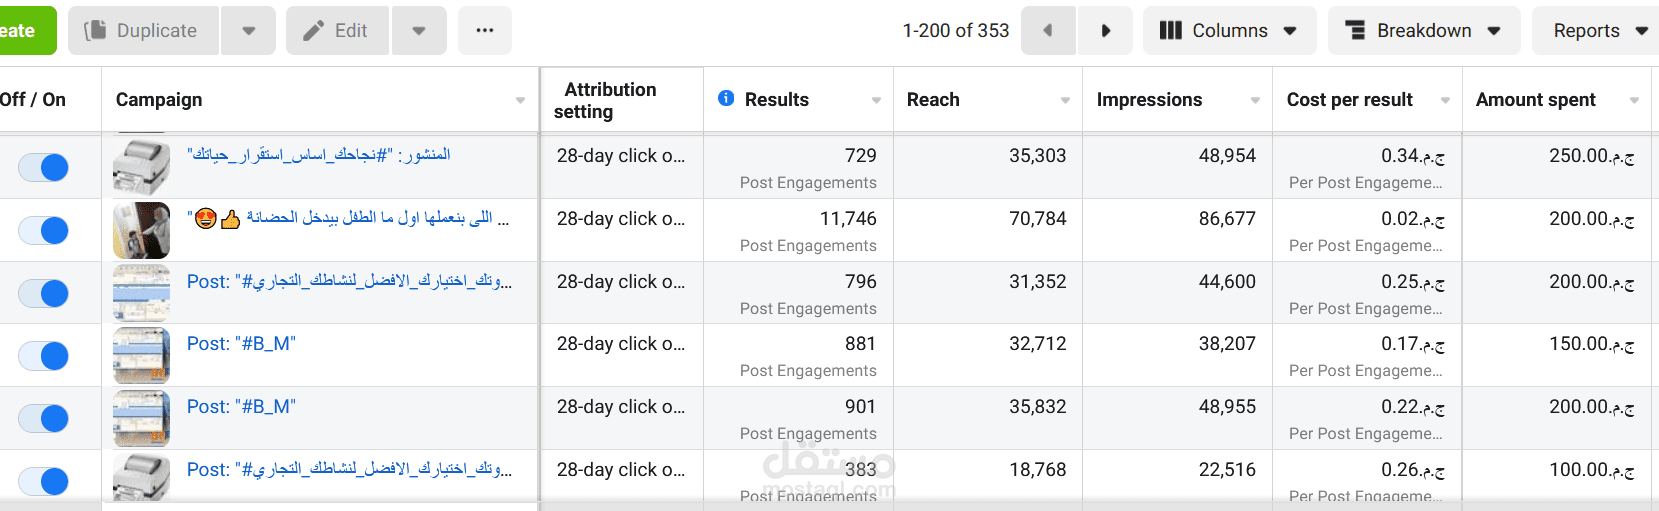
Task: Open the first "Post: #B_M" campaign link
Action: [x=241, y=344]
